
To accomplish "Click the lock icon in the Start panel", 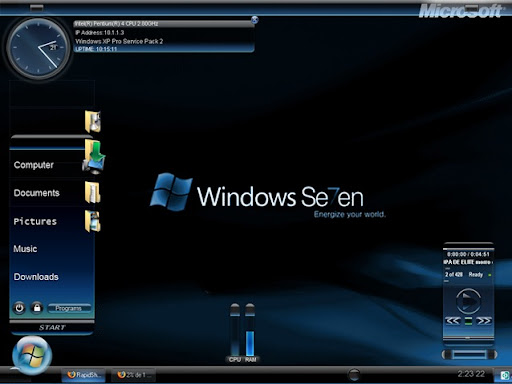I will 37,307.
